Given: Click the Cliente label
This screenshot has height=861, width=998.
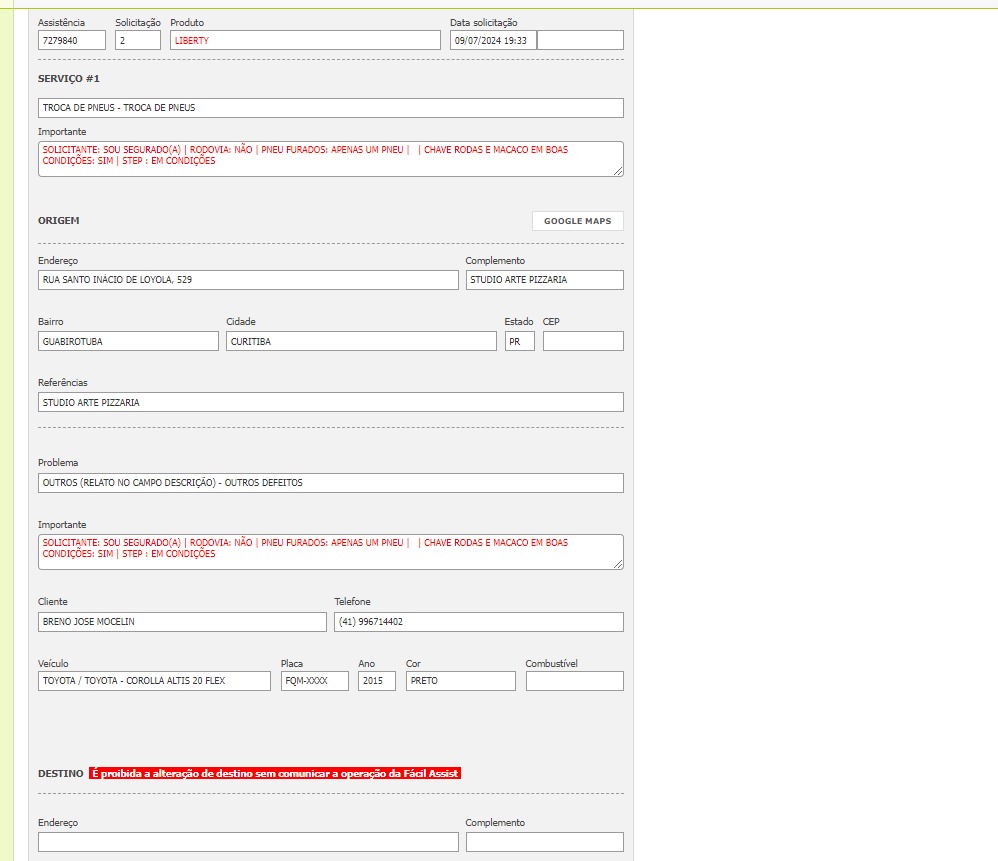Looking at the screenshot, I should (x=53, y=601).
